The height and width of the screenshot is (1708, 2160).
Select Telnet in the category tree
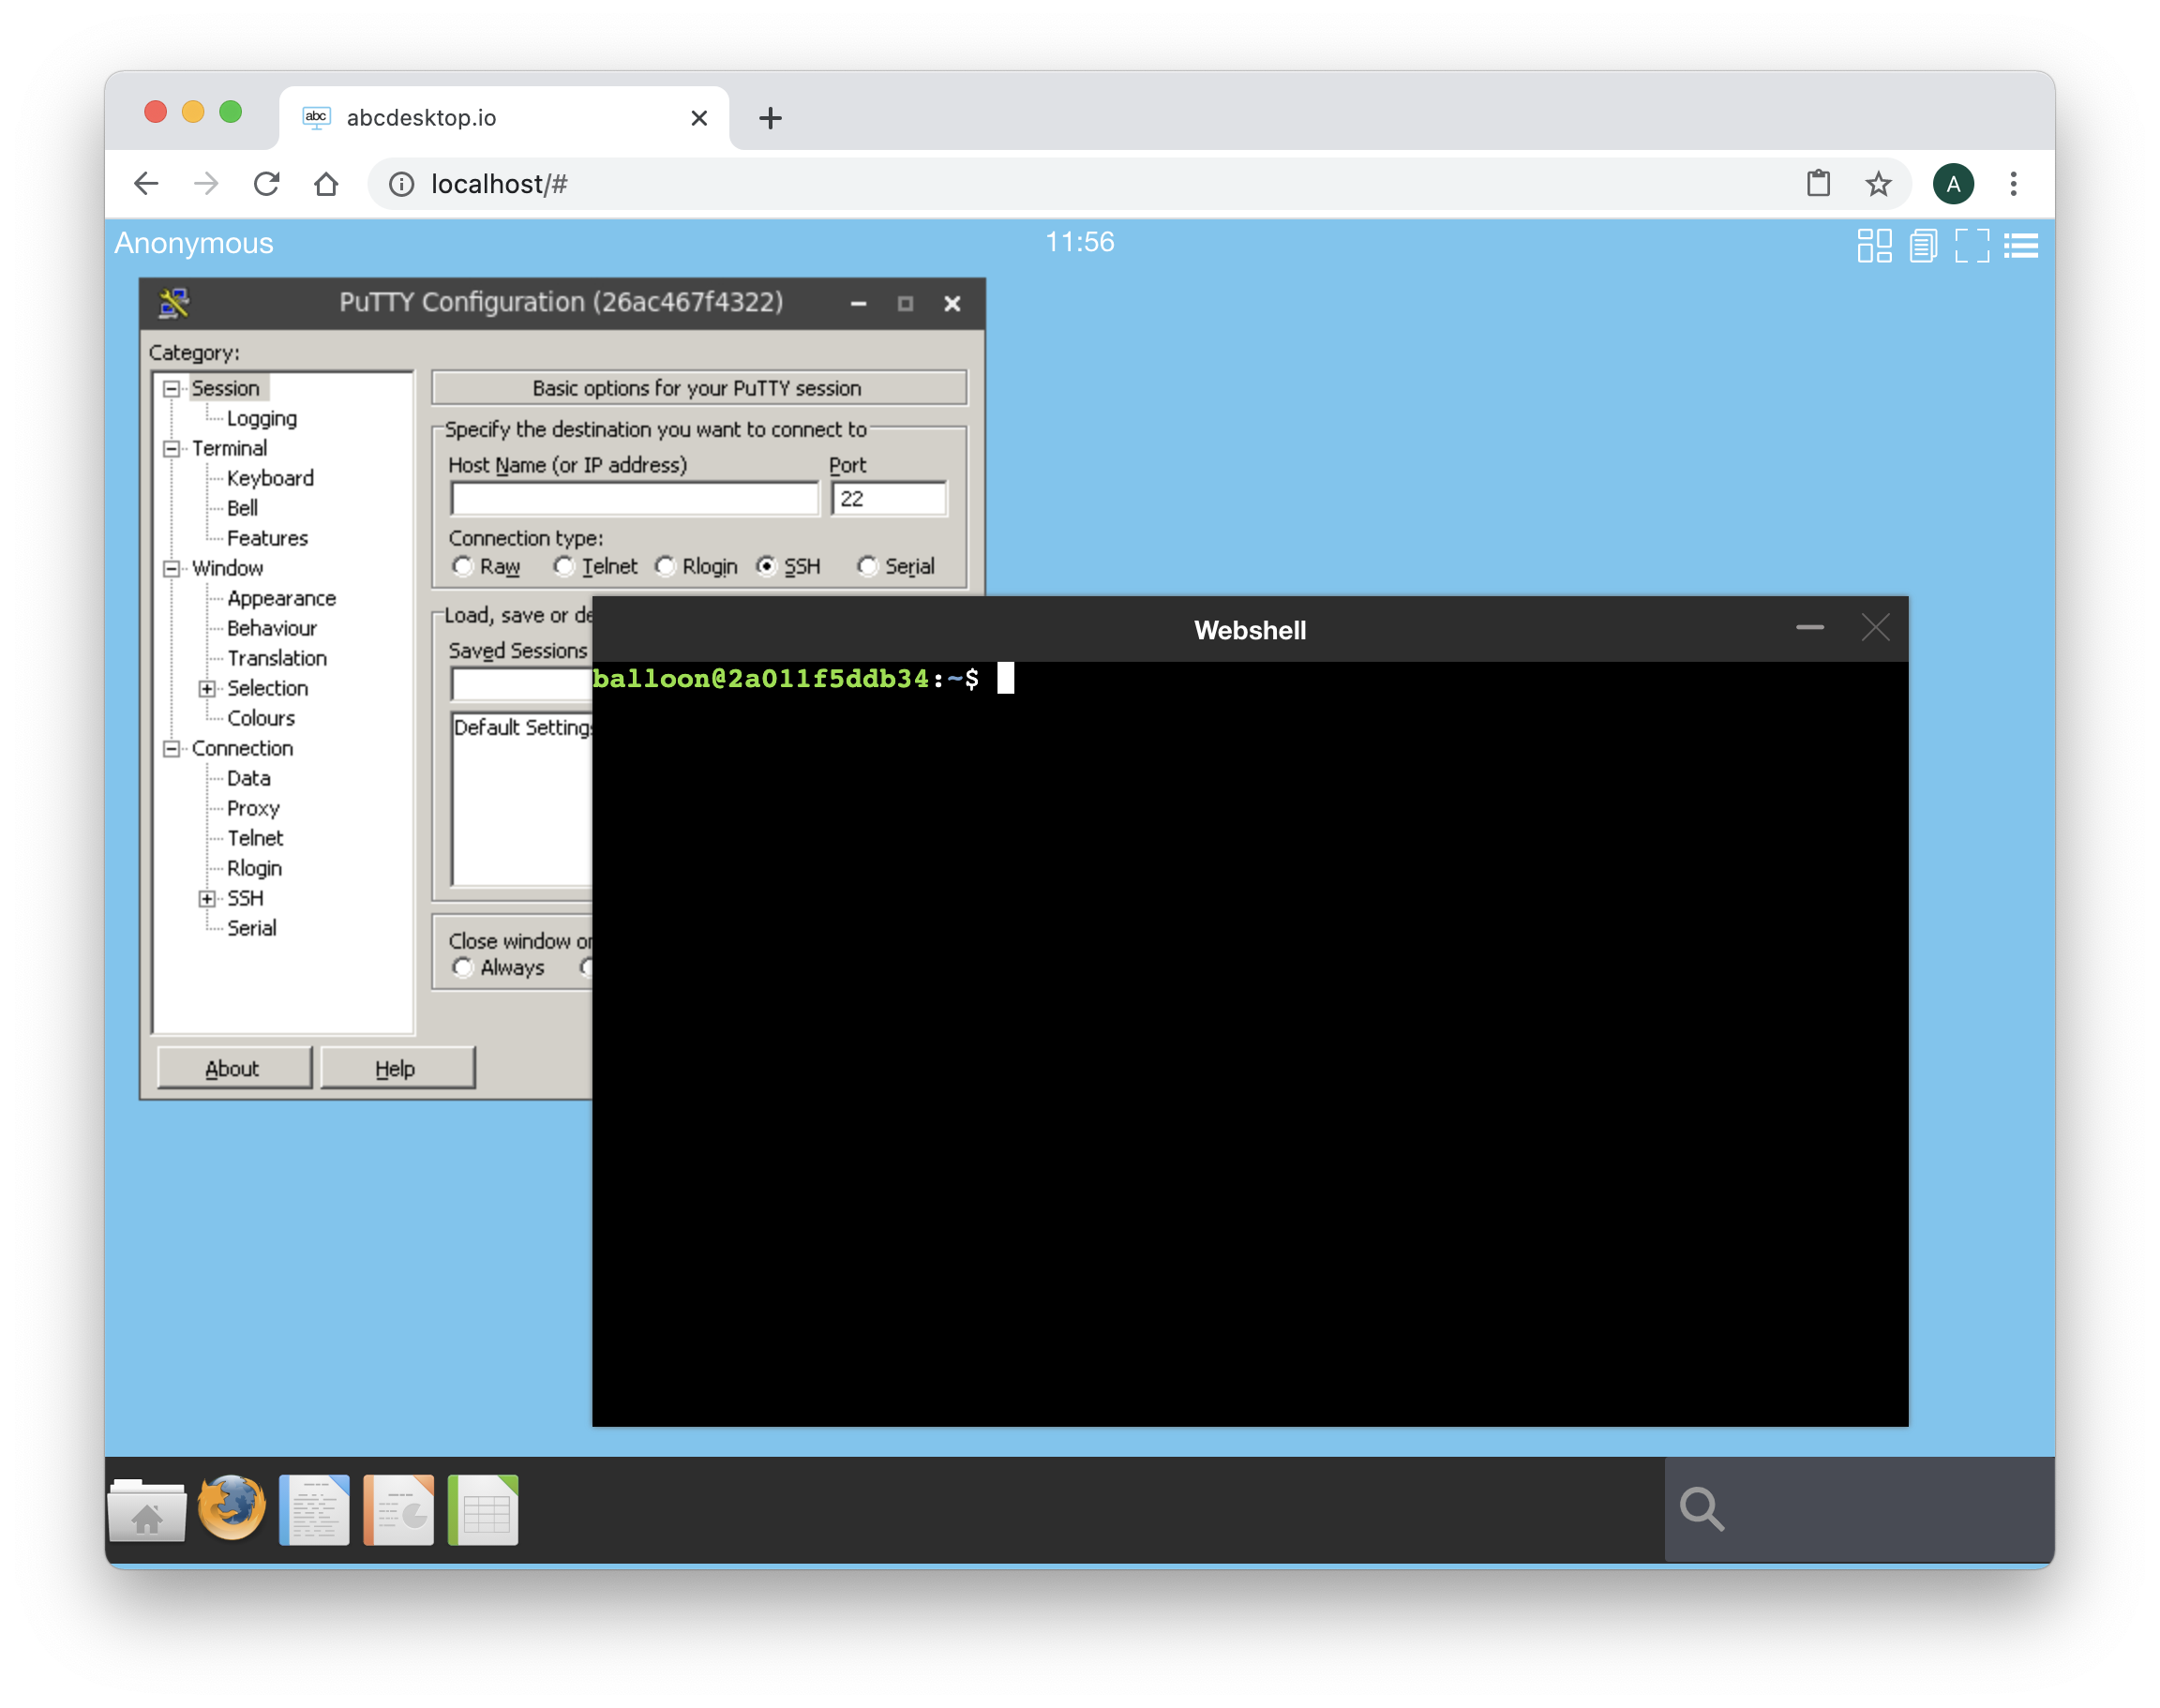[x=255, y=838]
